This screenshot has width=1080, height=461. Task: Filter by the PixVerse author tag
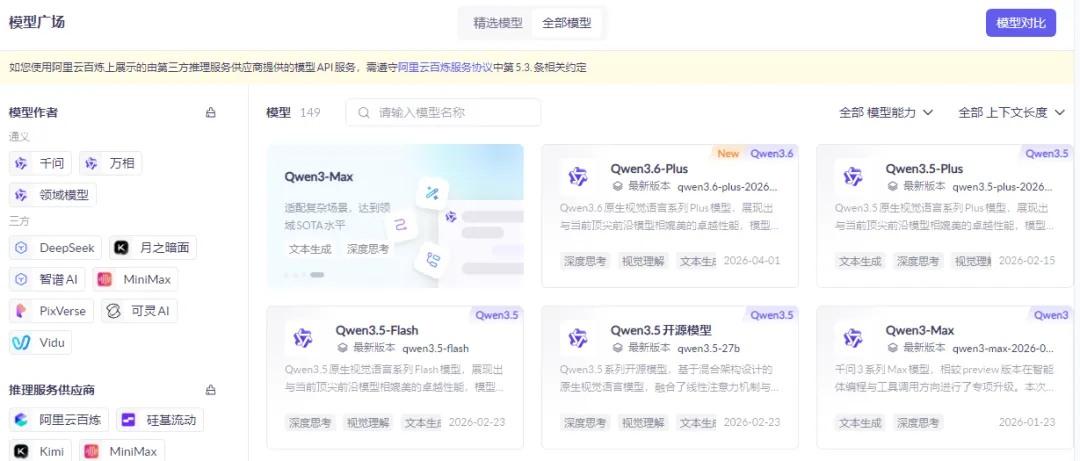pyautogui.click(x=51, y=311)
